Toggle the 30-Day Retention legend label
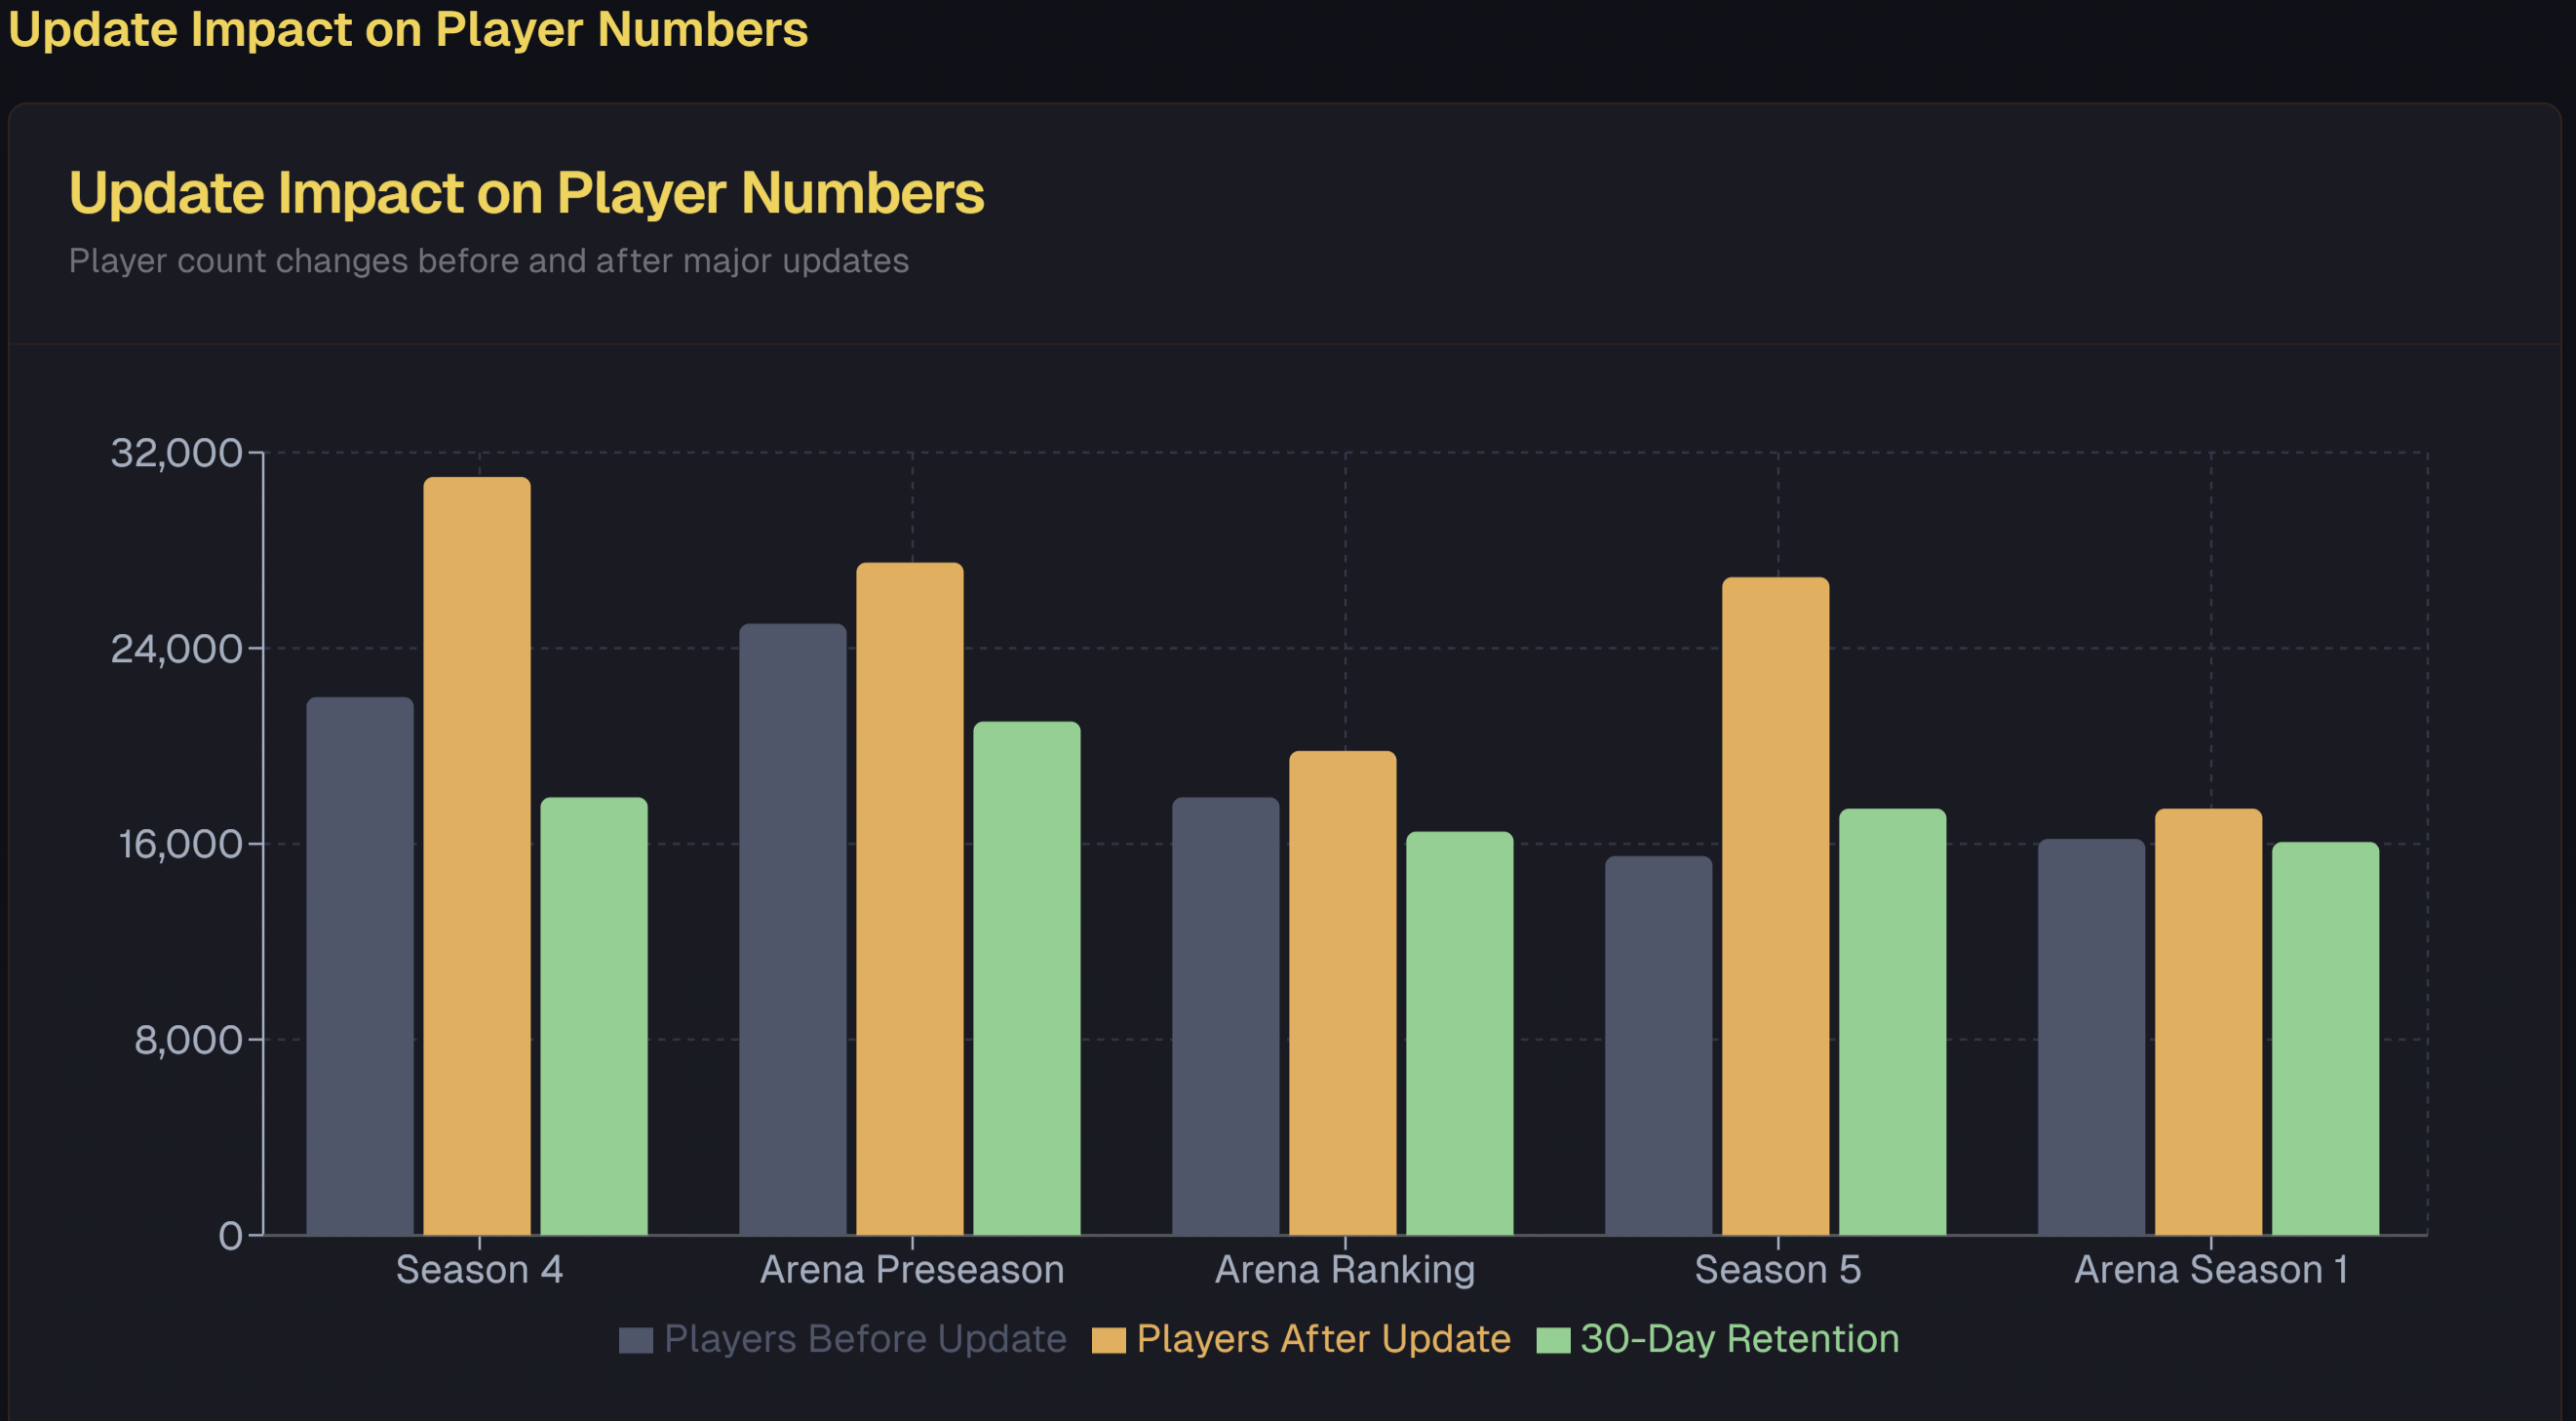This screenshot has width=2576, height=1421. 1739,1339
